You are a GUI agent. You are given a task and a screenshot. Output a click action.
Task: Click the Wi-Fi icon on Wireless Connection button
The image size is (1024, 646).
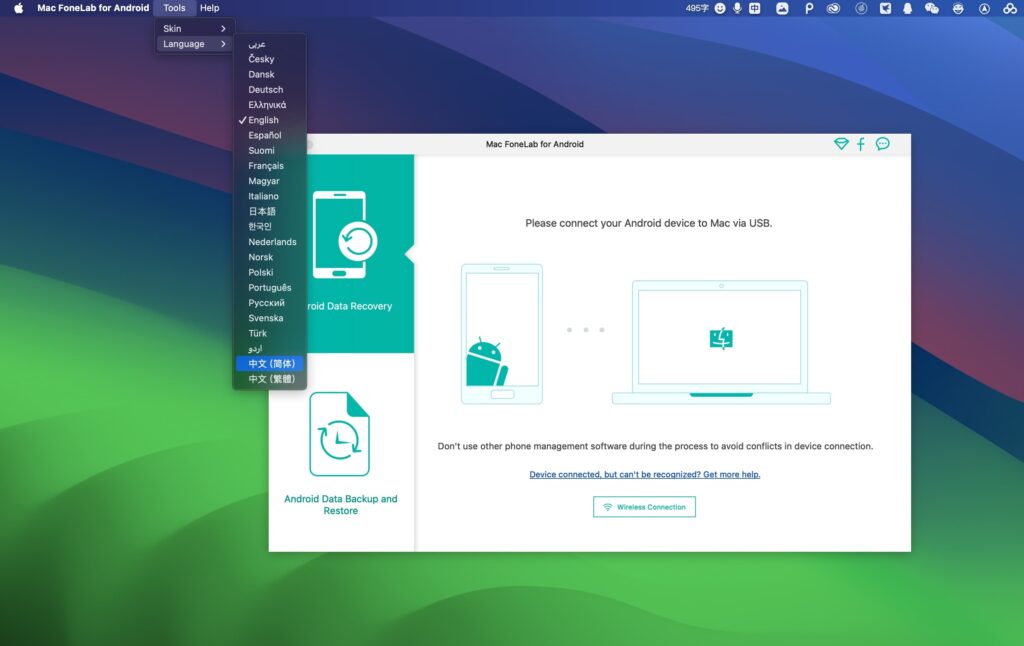(x=608, y=506)
